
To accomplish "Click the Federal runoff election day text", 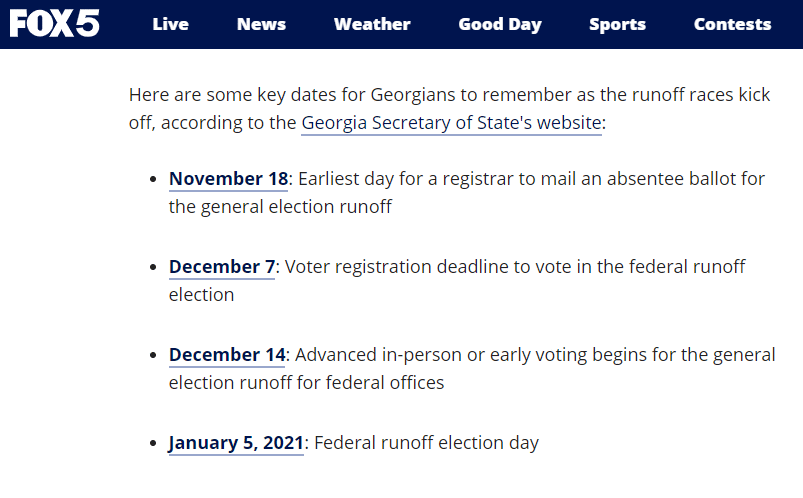I will pyautogui.click(x=426, y=443).
